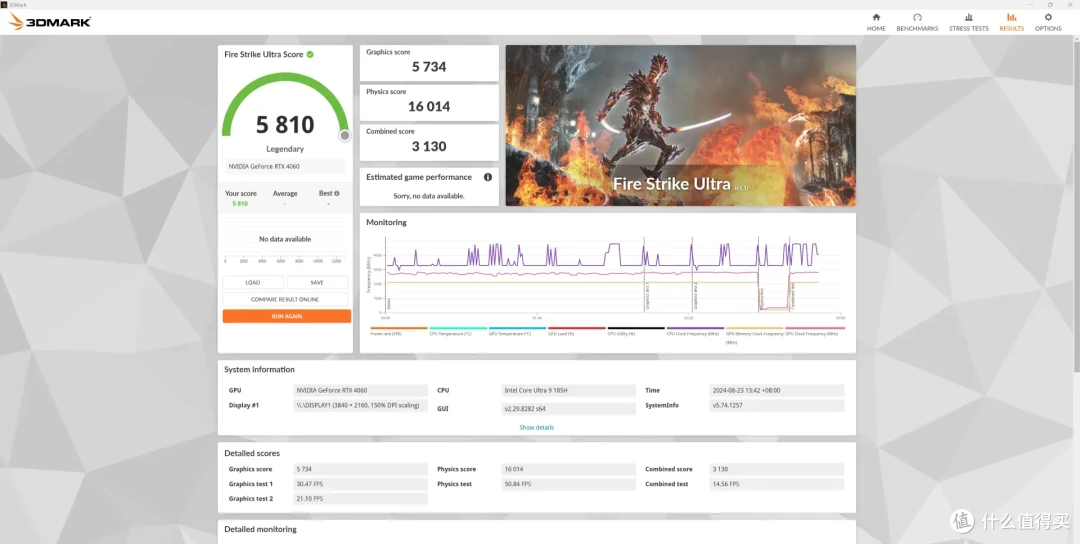Open the BENCHMARKS gauge icon
The image size is (1080, 544).
[x=917, y=17]
